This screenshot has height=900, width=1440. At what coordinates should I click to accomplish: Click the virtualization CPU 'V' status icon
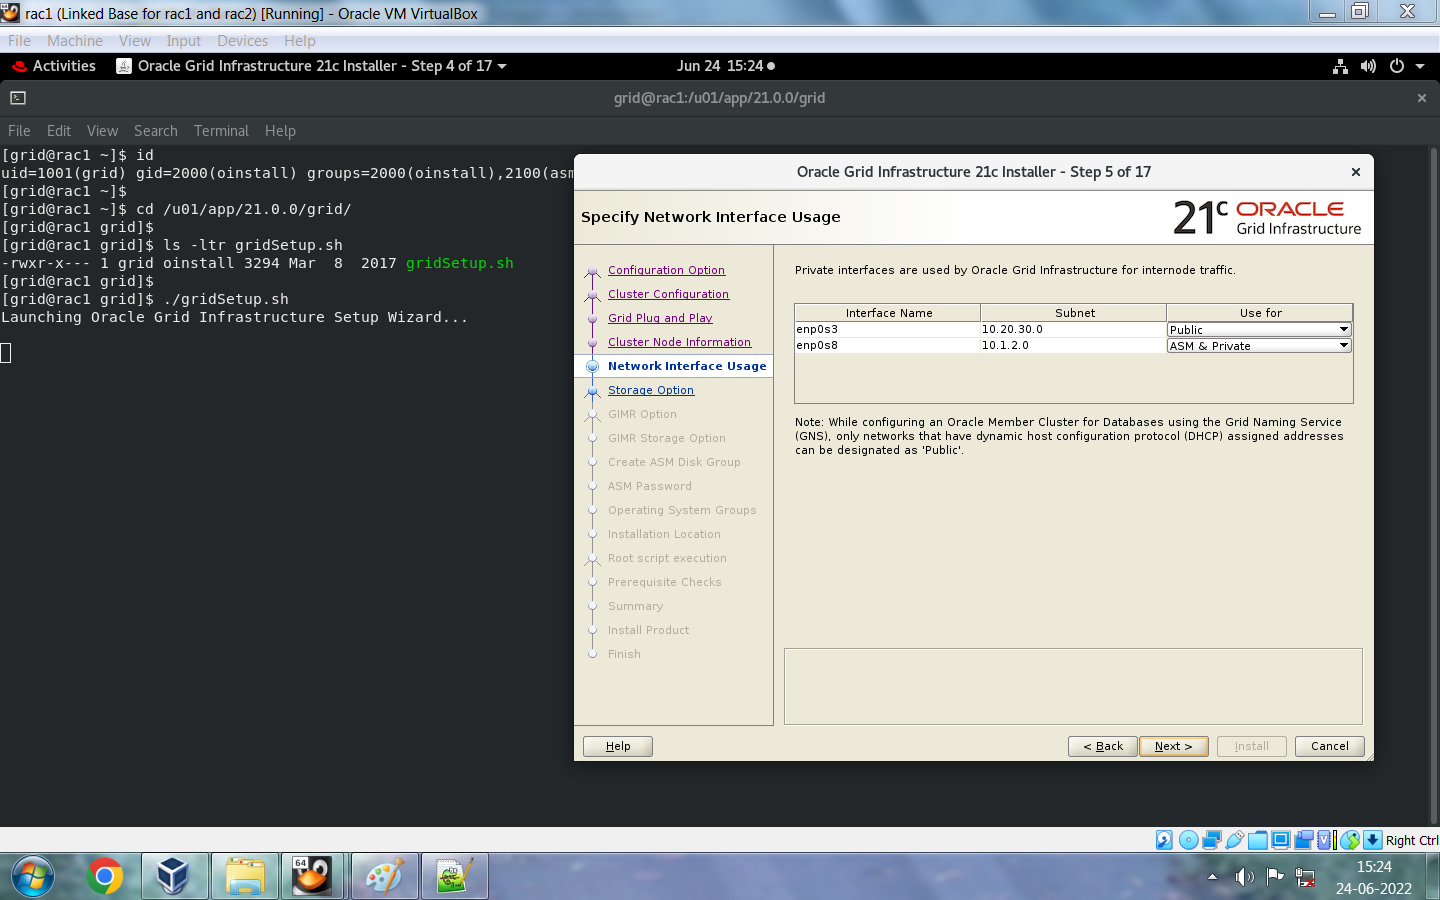(x=1324, y=840)
